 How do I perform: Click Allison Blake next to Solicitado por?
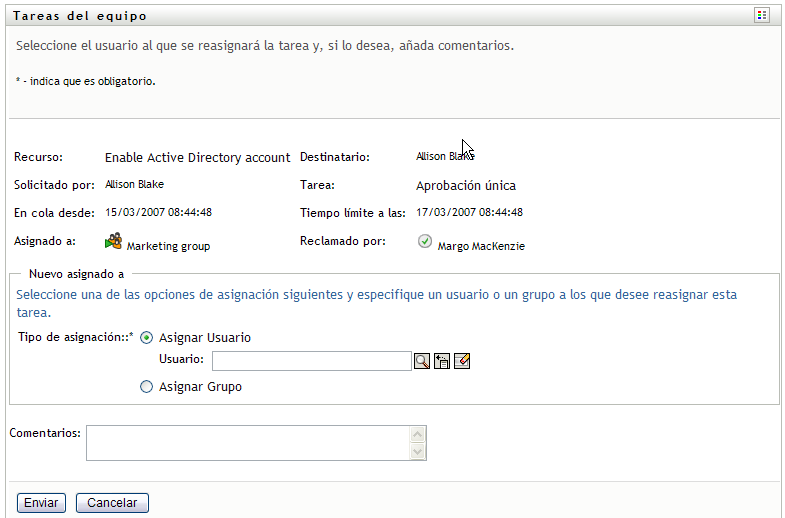tap(134, 184)
